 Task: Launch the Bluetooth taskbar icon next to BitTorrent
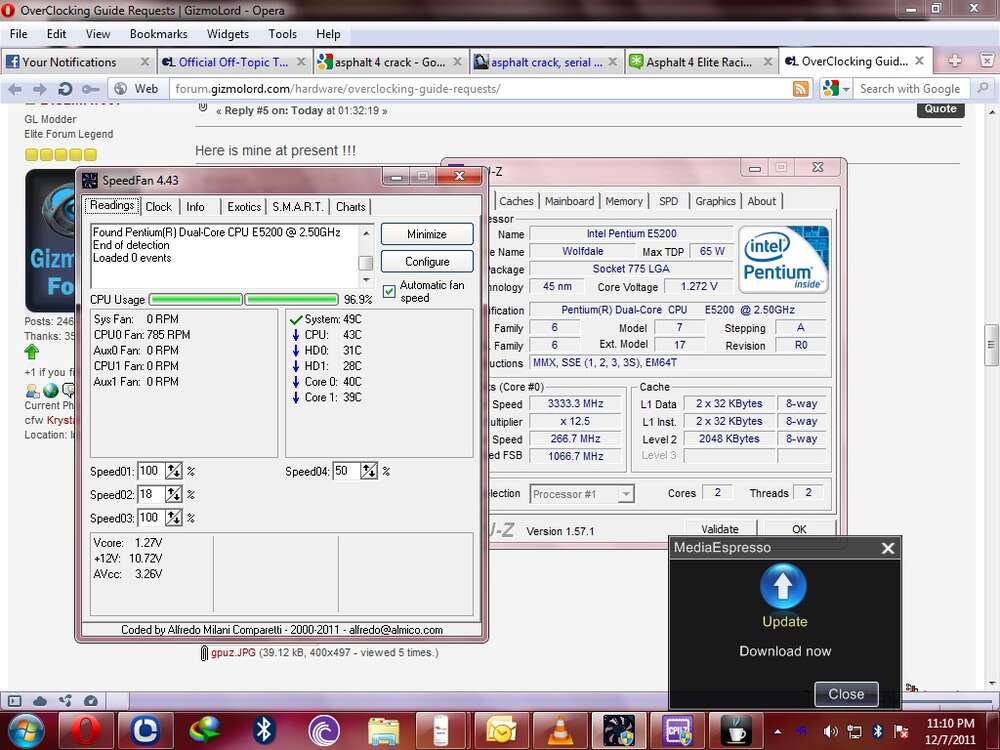[x=263, y=731]
